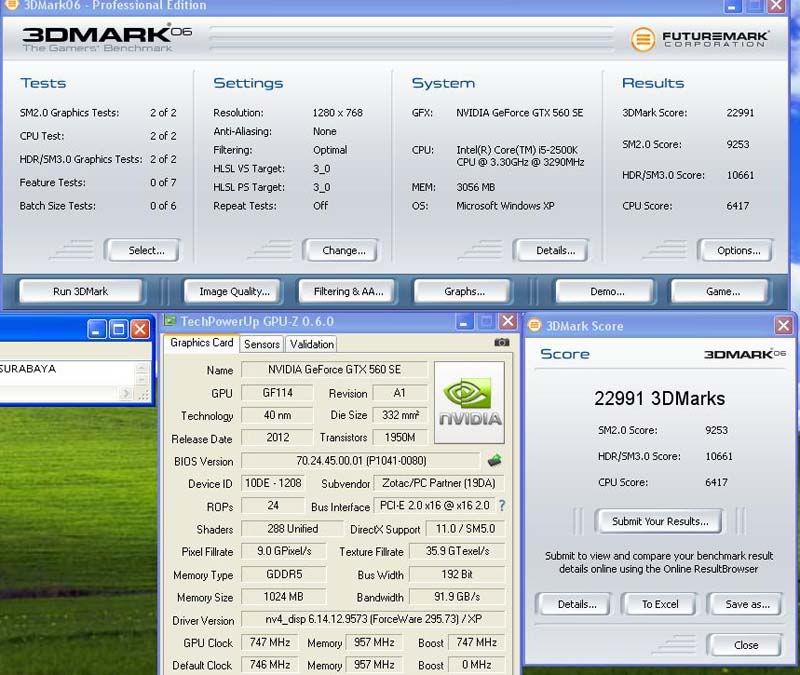Open the Validation tab in GPU-Z
The height and width of the screenshot is (675, 800).
point(312,344)
